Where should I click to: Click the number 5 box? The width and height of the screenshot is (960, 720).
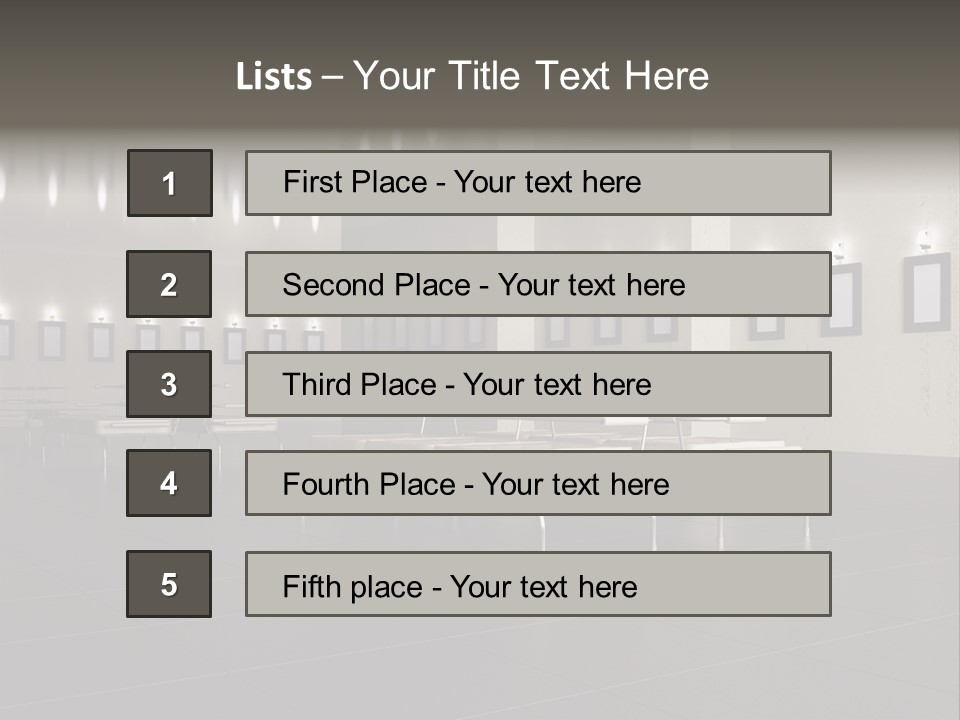click(169, 584)
